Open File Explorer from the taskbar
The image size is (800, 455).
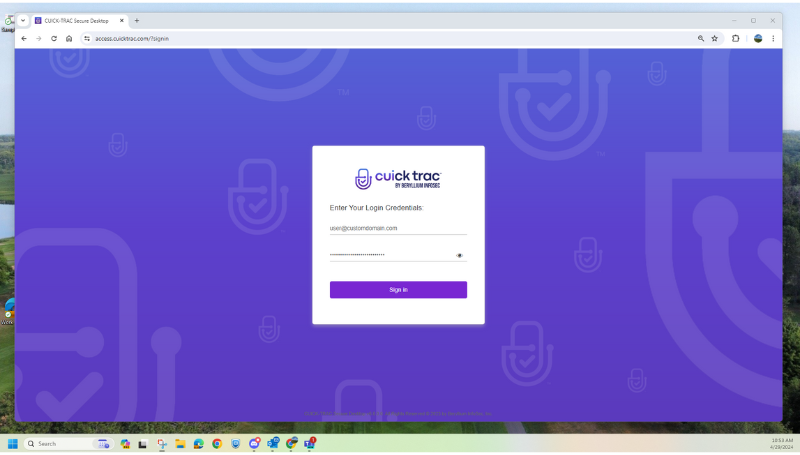(x=180, y=444)
